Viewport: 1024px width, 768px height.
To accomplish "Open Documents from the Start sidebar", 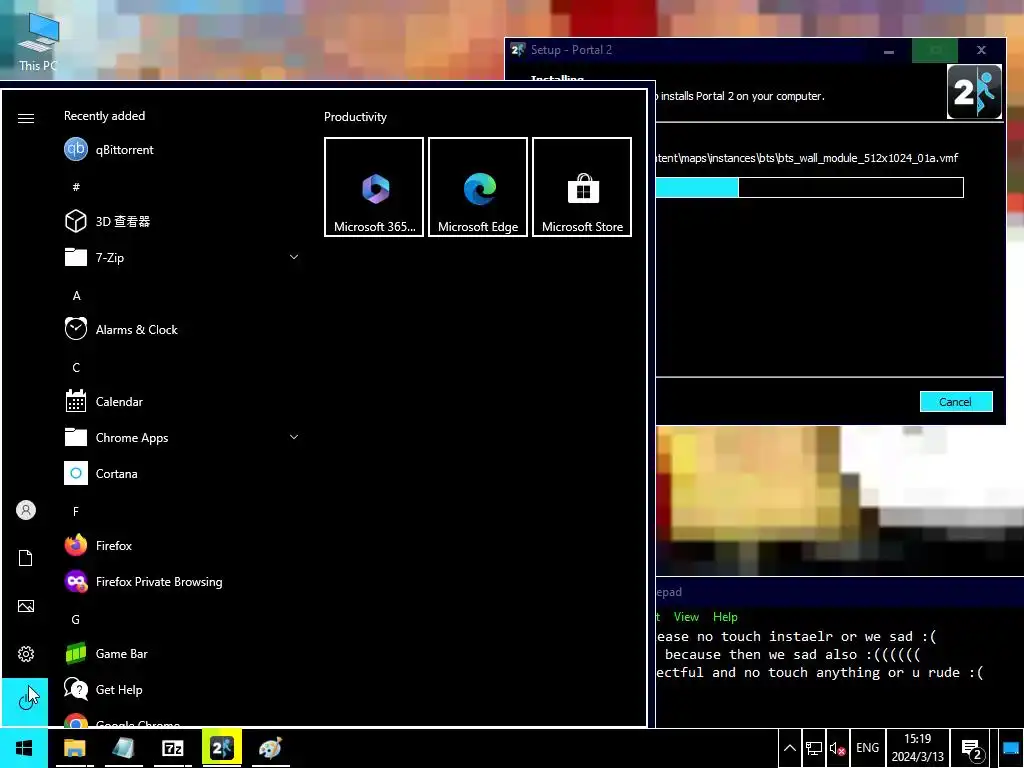I will (25, 558).
